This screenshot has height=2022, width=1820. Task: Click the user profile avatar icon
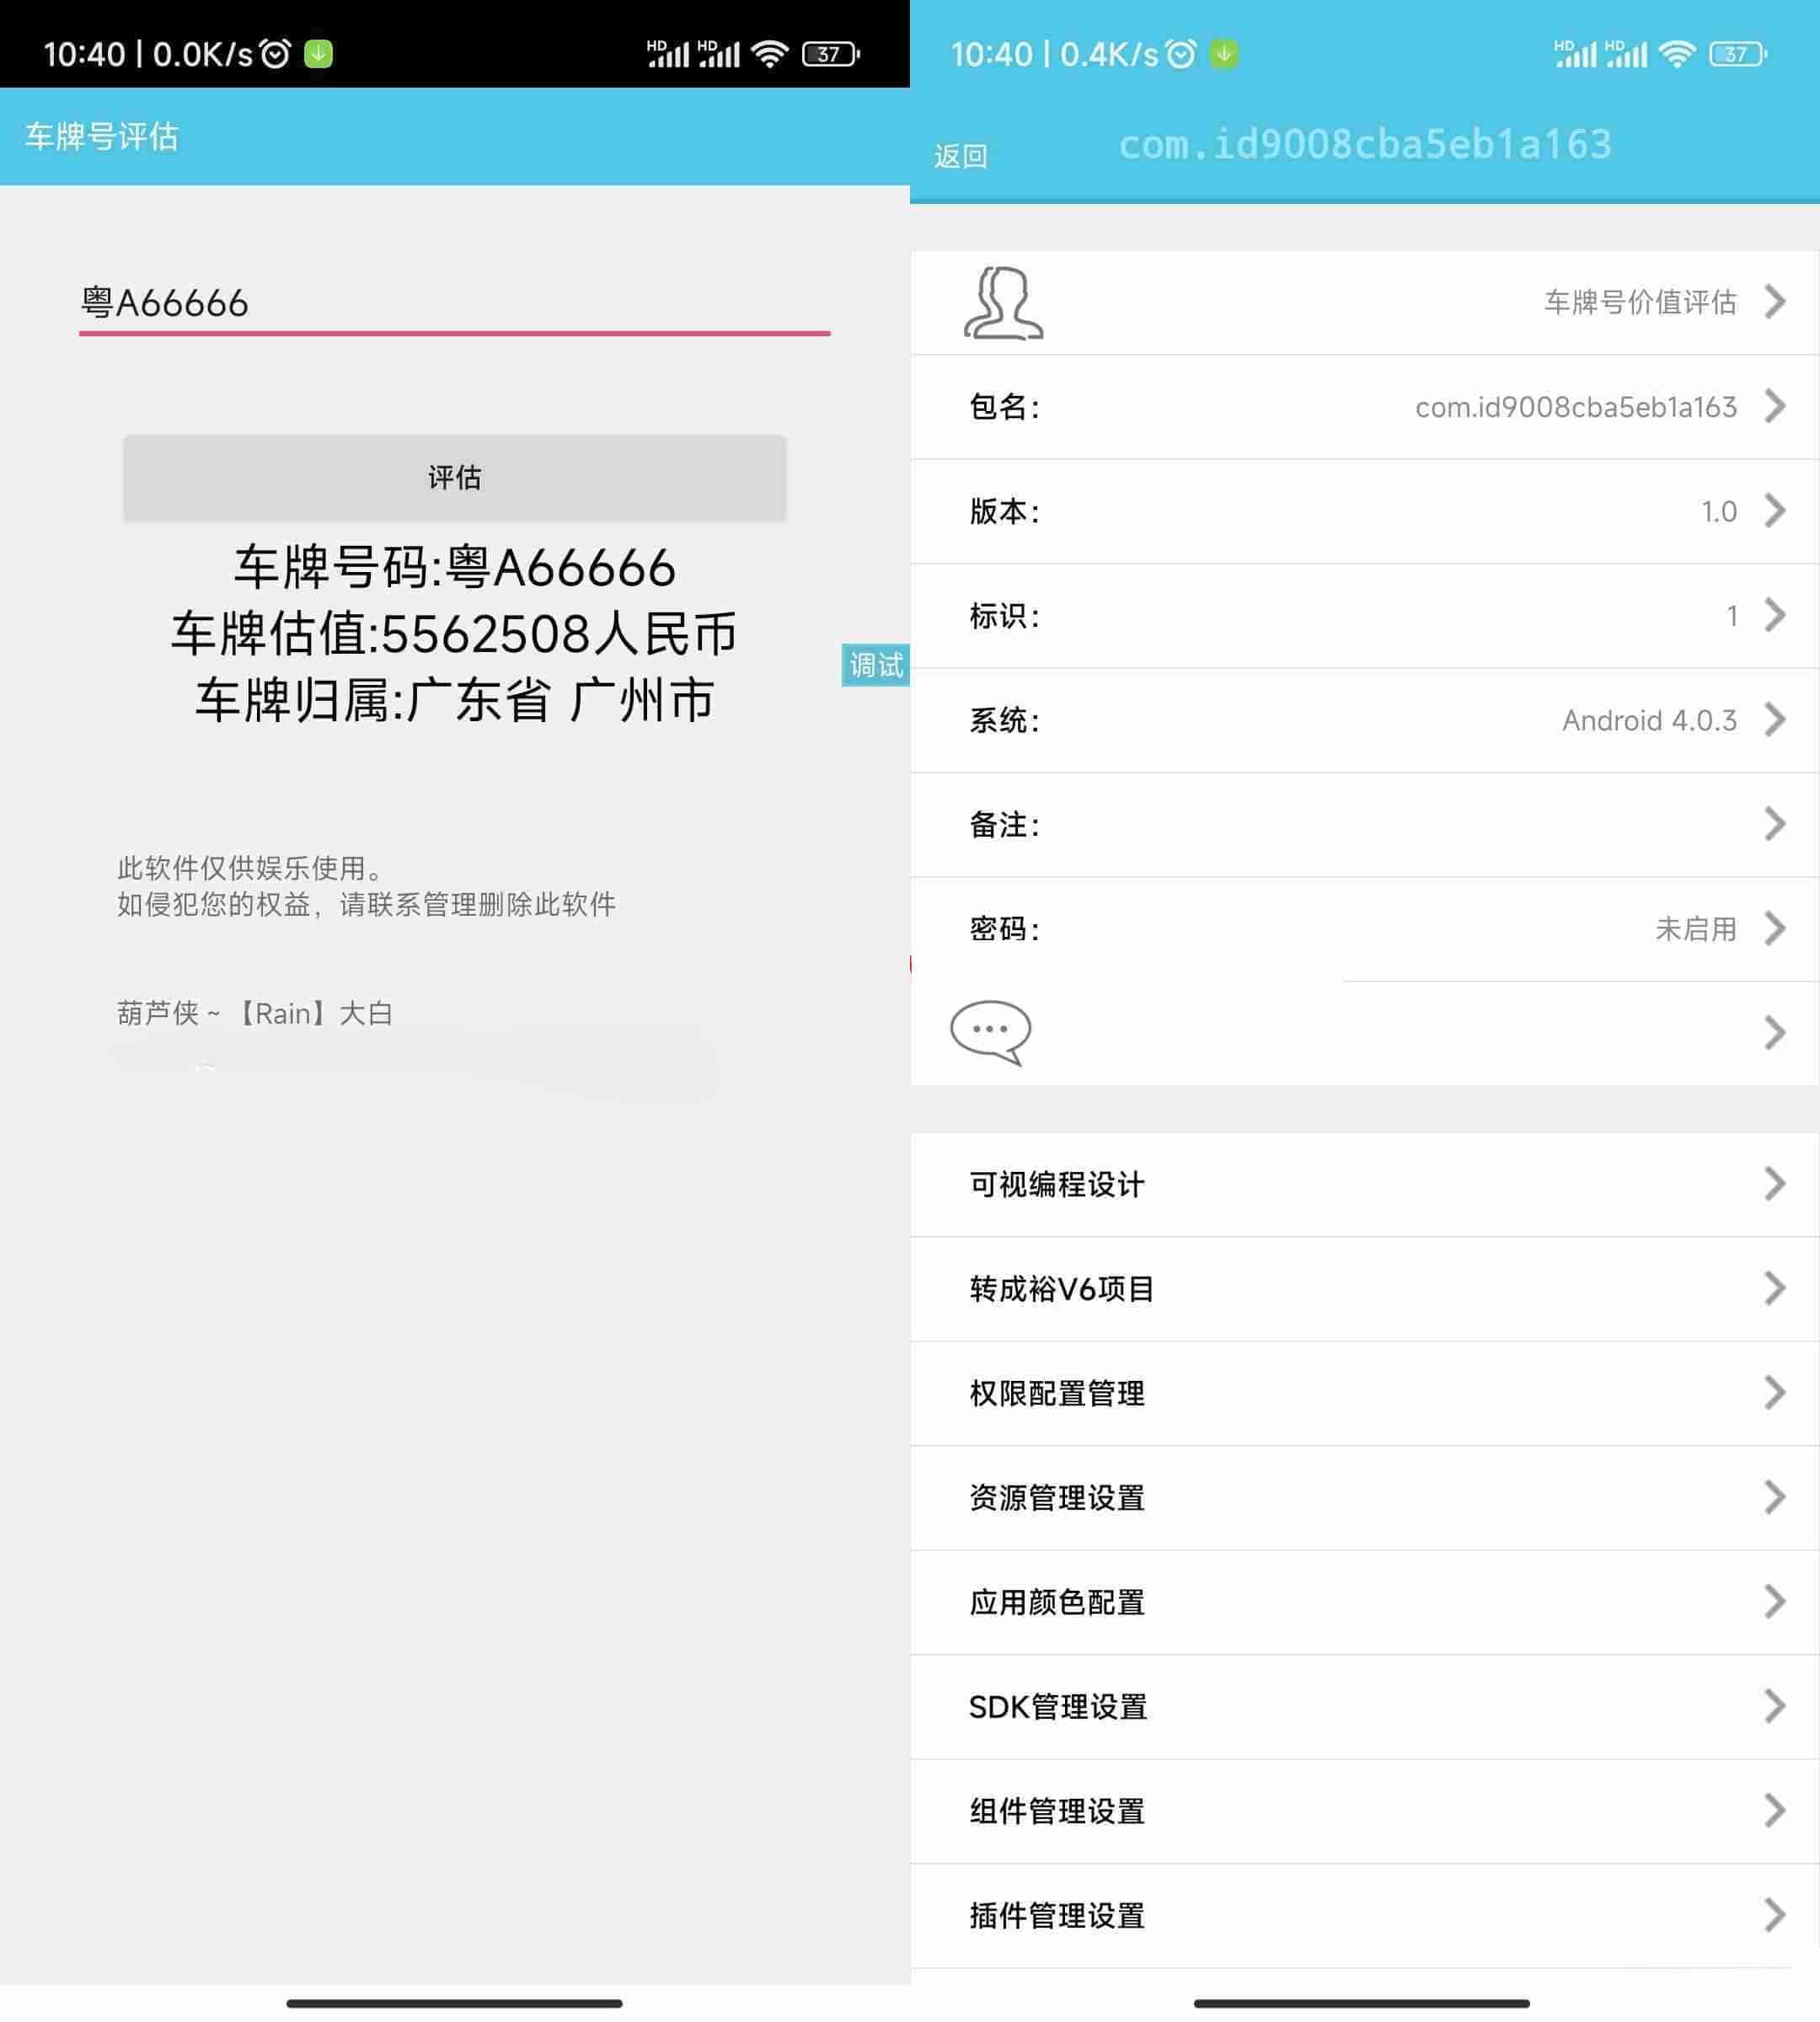1003,302
